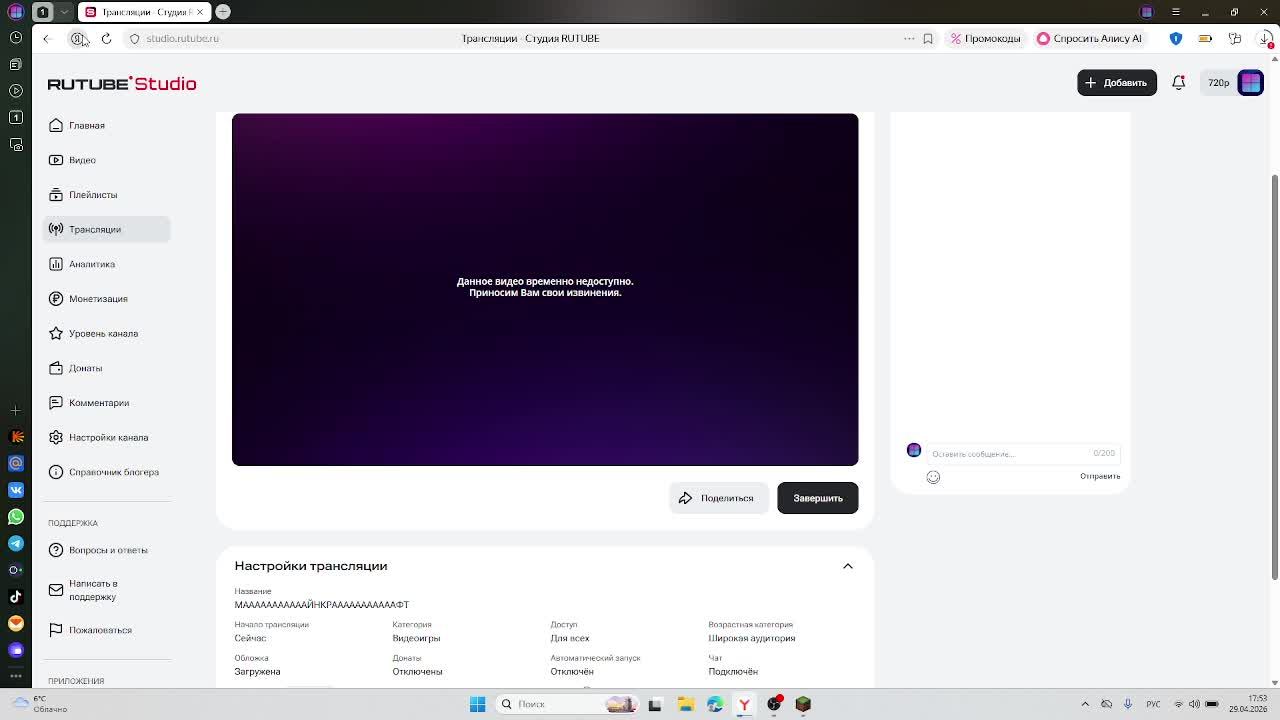Click the Вопросы и ответы icon

(x=56, y=550)
